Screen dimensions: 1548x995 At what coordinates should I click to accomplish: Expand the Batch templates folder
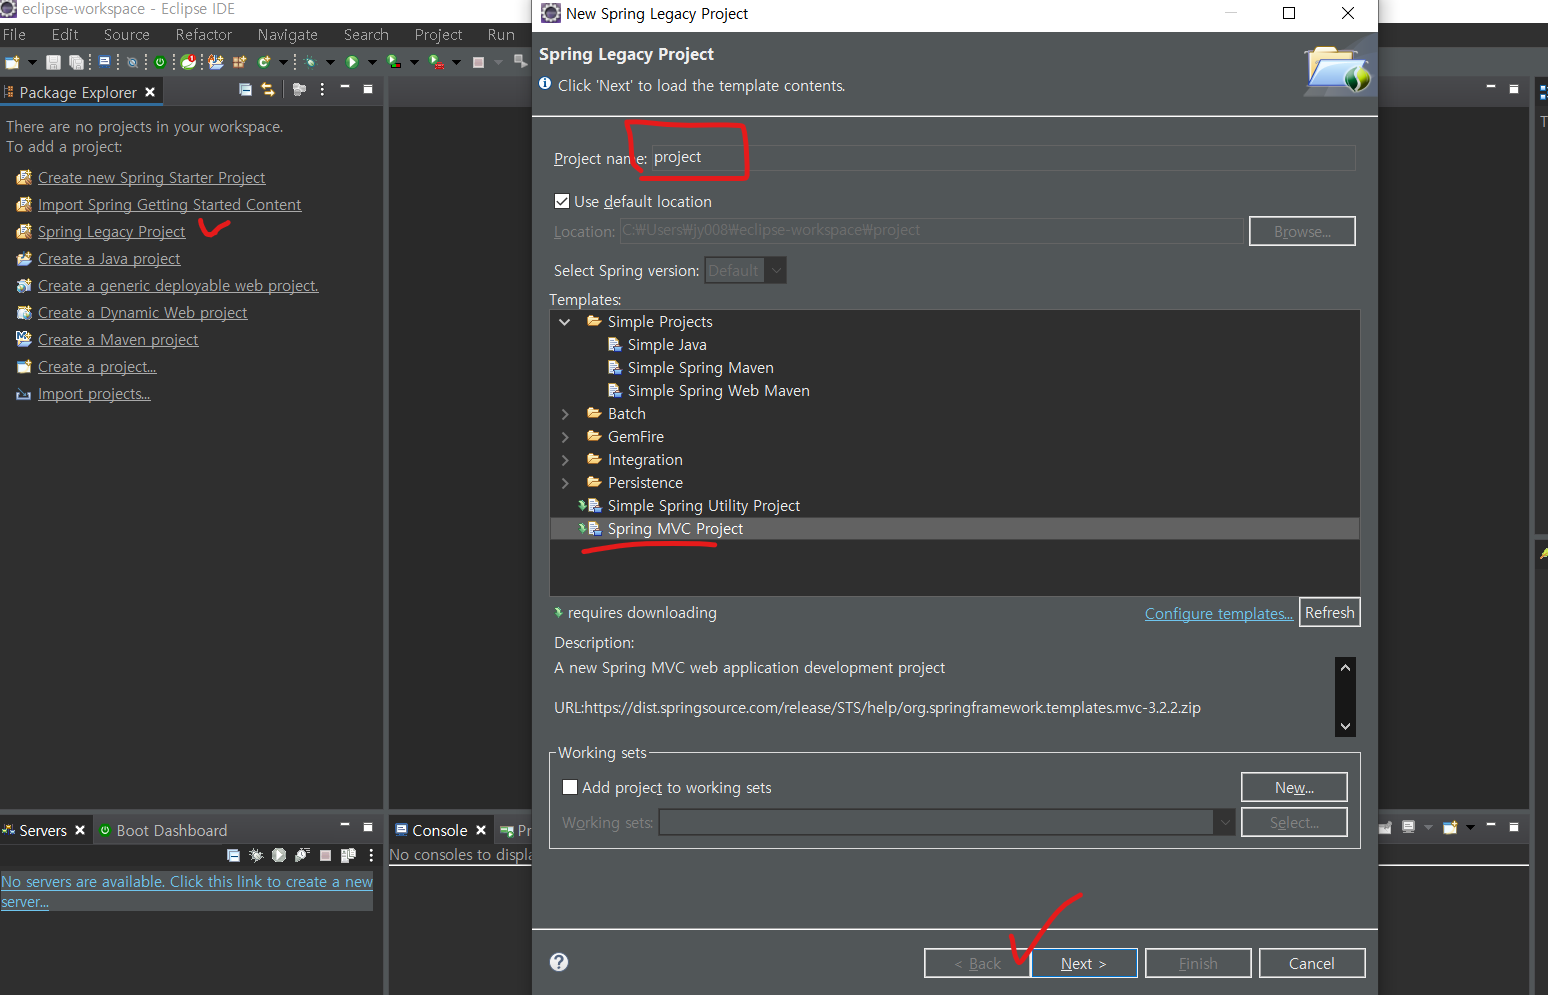565,414
